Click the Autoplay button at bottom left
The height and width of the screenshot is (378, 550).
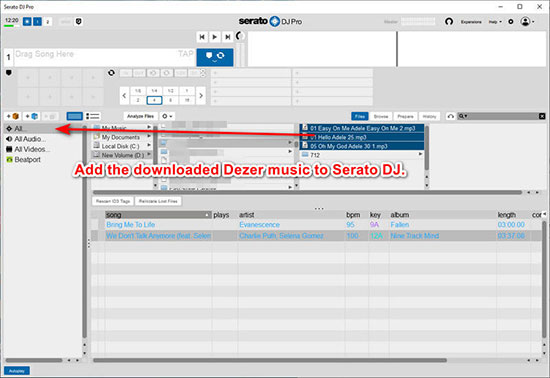click(17, 371)
